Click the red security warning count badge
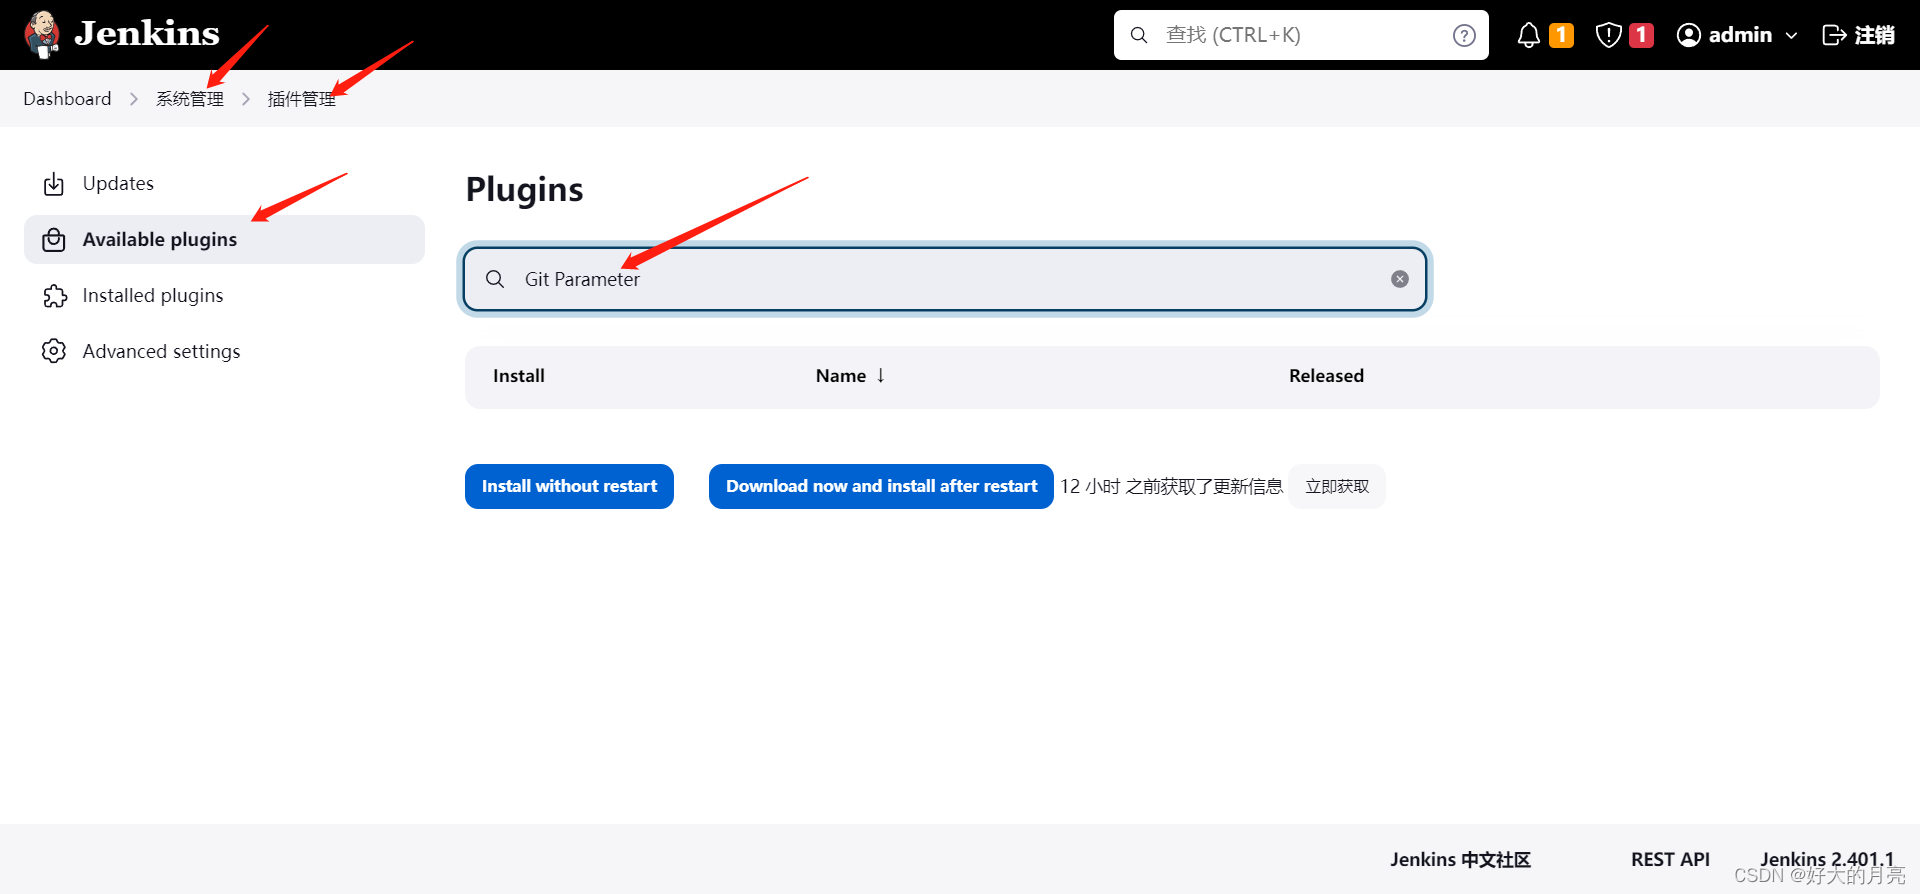The width and height of the screenshot is (1920, 894). tap(1641, 35)
